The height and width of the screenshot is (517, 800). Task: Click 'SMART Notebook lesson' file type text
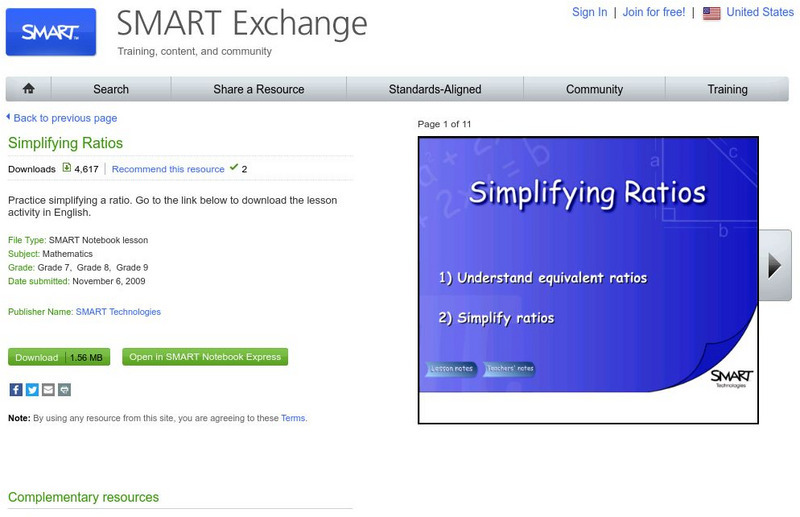click(98, 240)
